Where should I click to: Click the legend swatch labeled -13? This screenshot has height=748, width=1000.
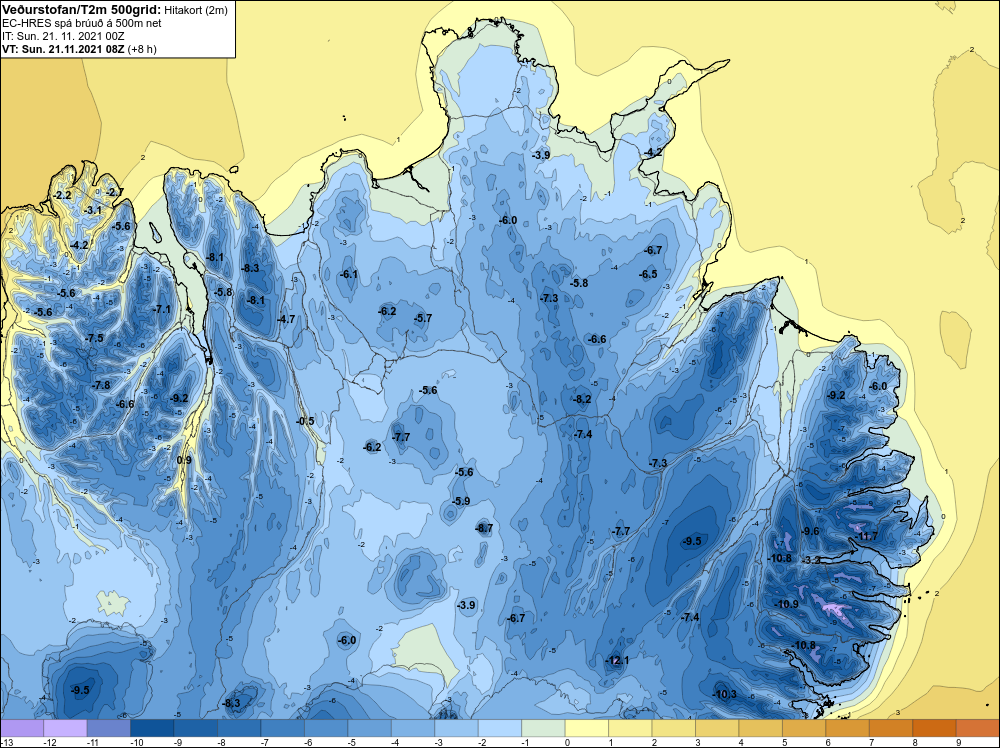(x=21, y=728)
